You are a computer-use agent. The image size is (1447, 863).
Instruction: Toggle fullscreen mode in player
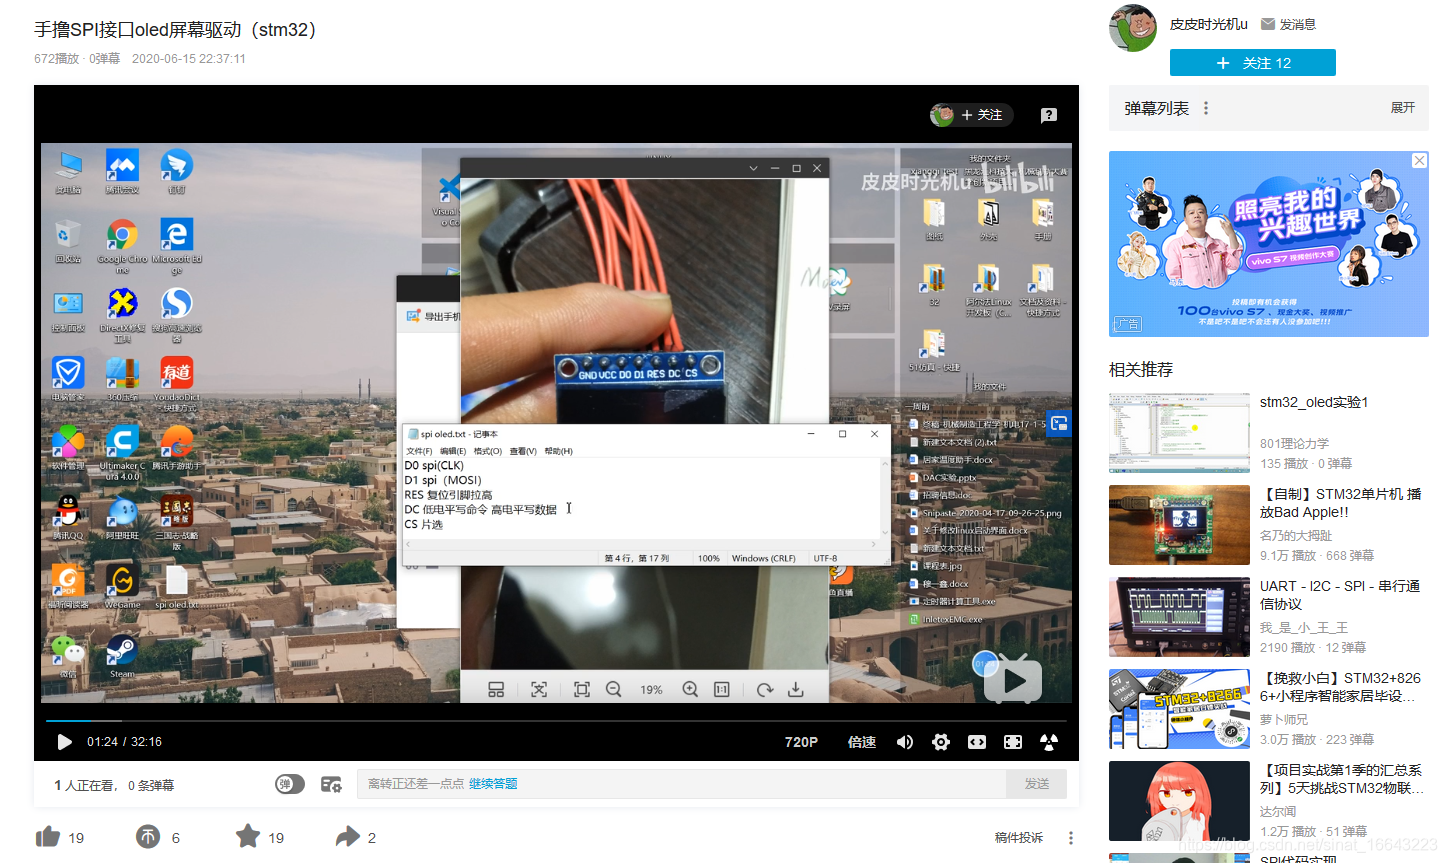tap(1049, 742)
